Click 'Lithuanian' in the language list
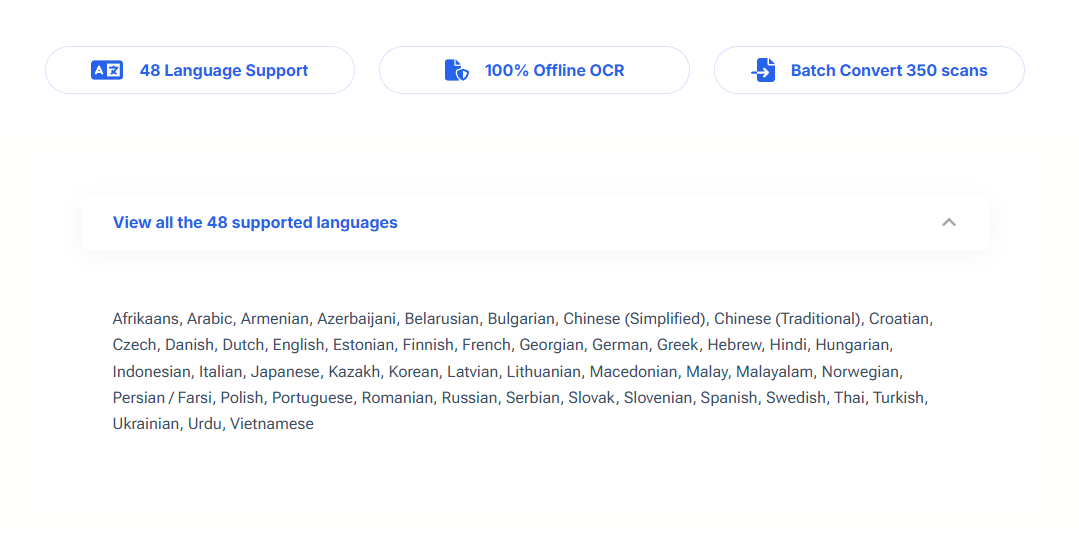This screenshot has width=1079, height=534. pos(544,372)
